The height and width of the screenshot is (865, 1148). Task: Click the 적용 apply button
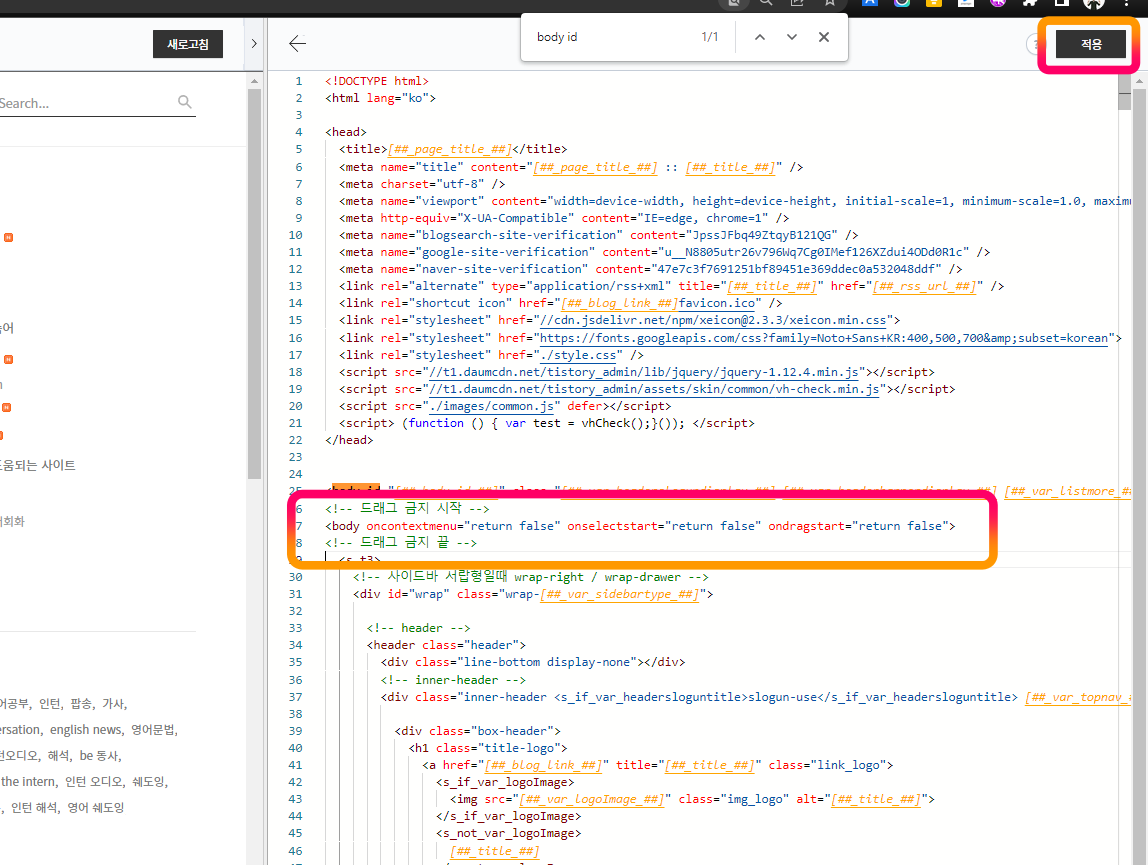[x=1090, y=44]
